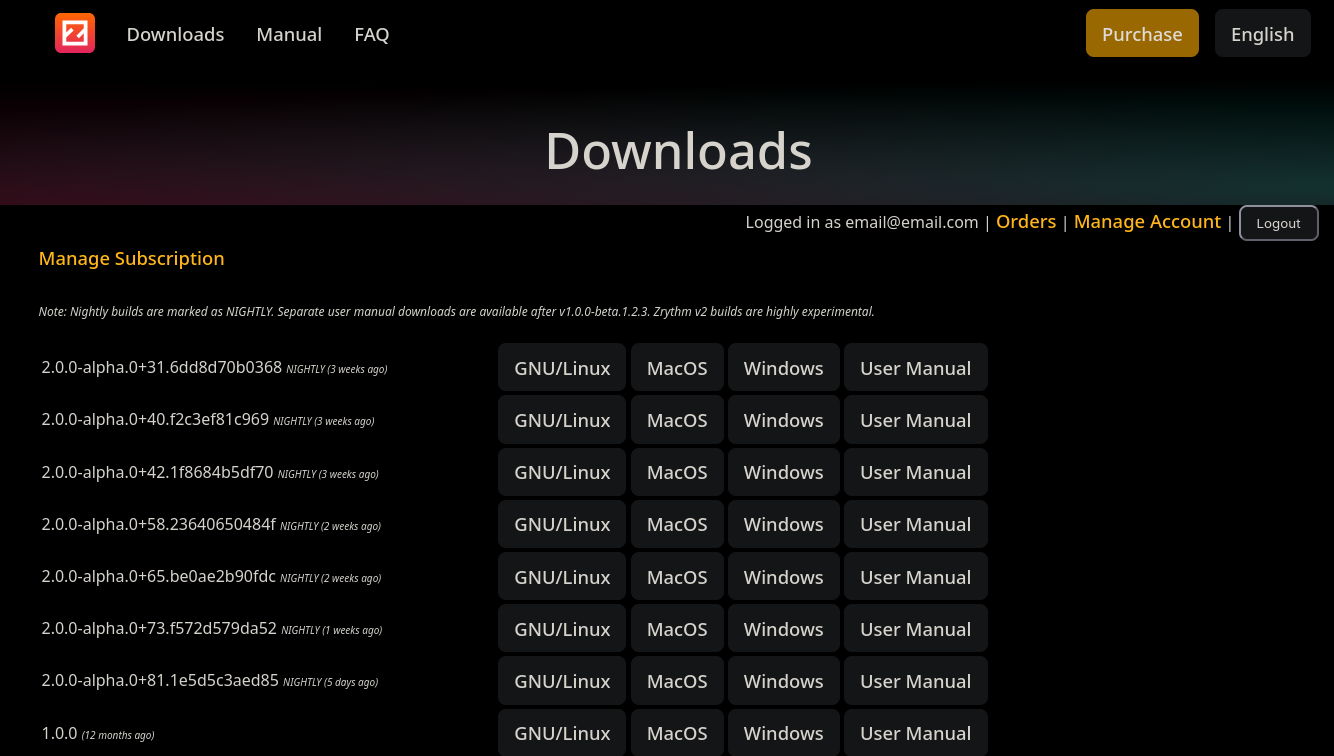1334x756 pixels.
Task: Download MacOS build for 2.0.0-alpha.0+73.f572d579da52
Action: click(677, 629)
